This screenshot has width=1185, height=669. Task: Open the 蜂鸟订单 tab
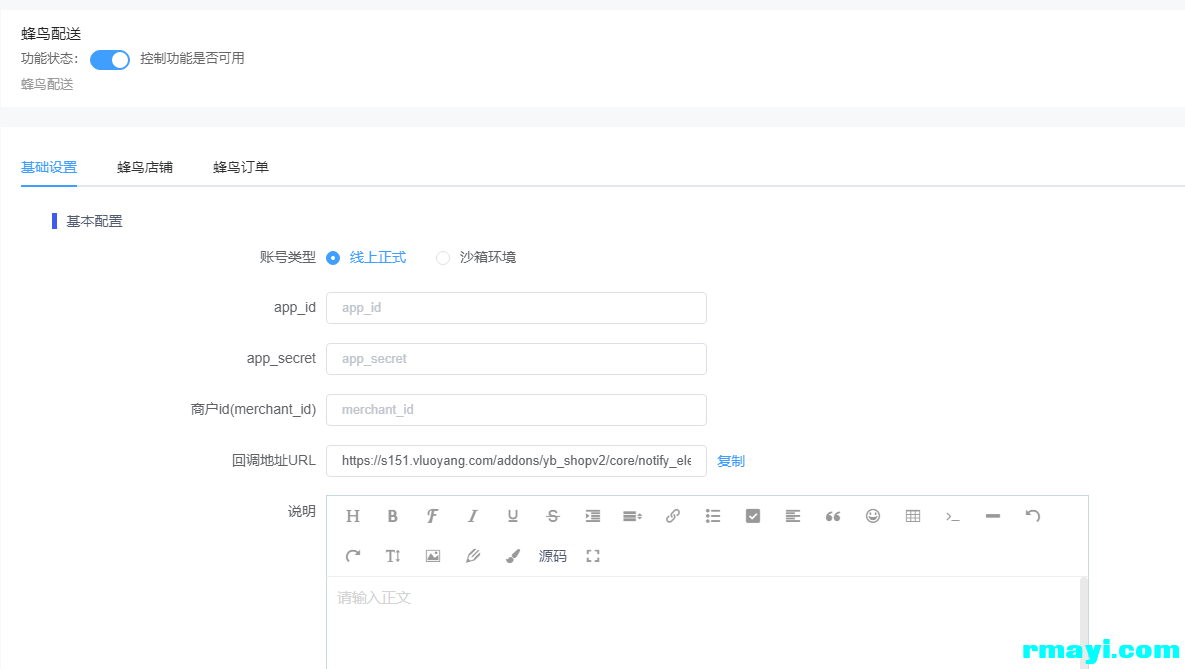point(241,167)
